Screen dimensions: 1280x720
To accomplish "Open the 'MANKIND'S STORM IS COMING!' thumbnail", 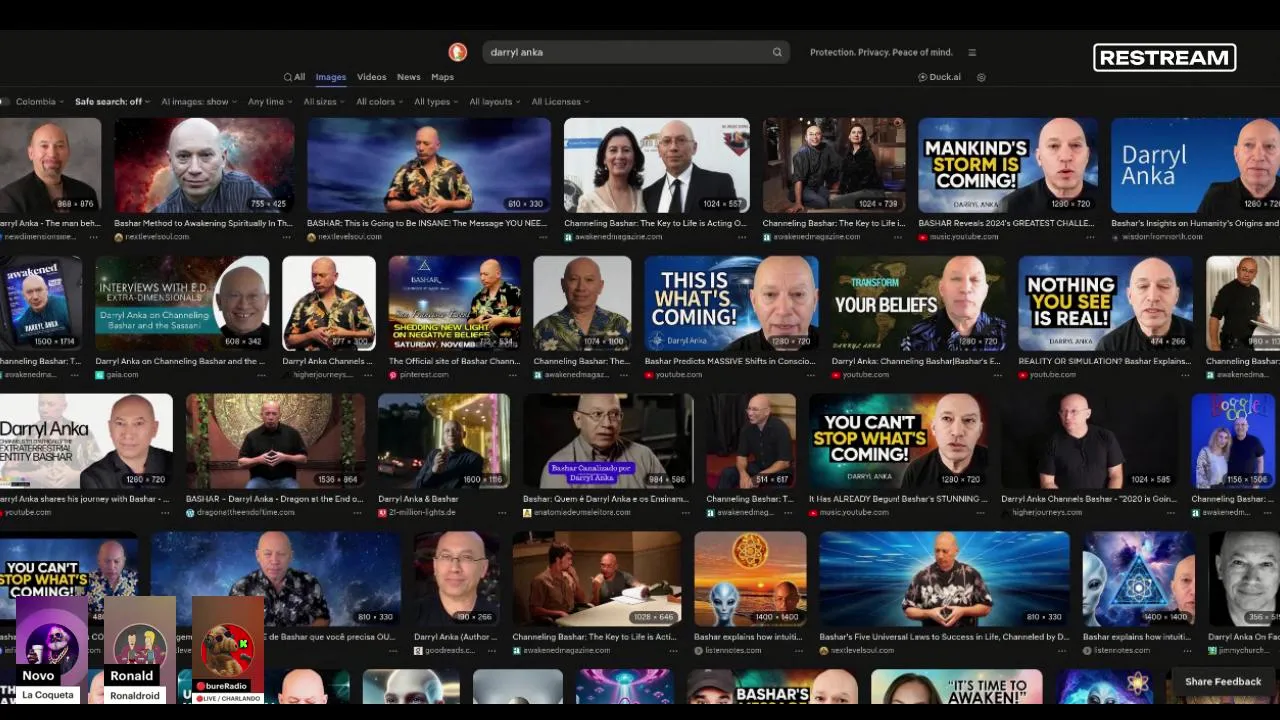I will click(x=1008, y=166).
